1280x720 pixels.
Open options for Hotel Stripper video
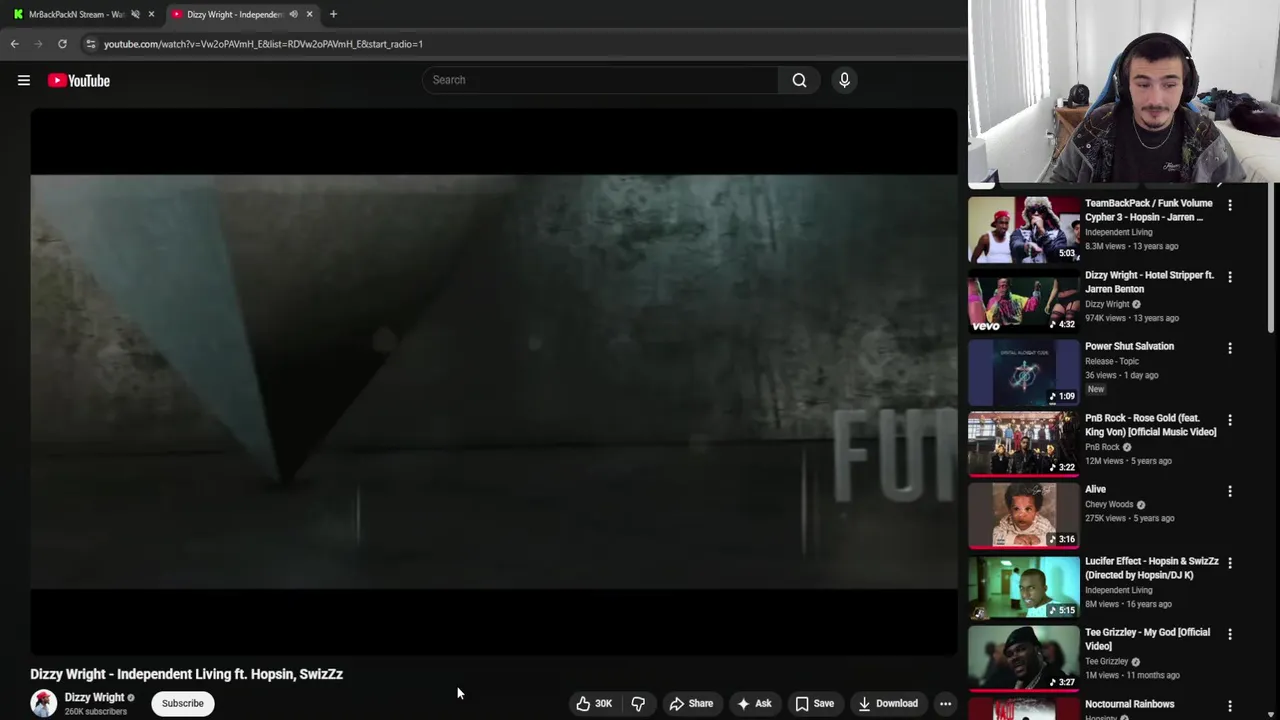pos(1230,277)
